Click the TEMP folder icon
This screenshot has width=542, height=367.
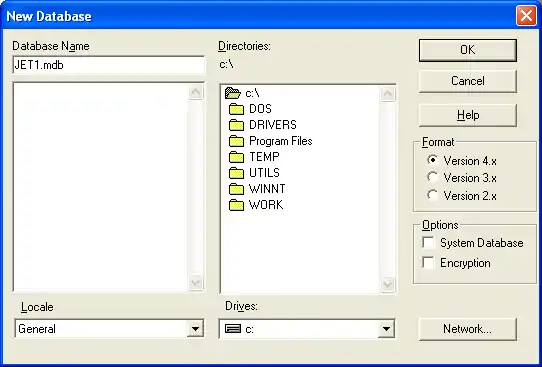point(236,157)
